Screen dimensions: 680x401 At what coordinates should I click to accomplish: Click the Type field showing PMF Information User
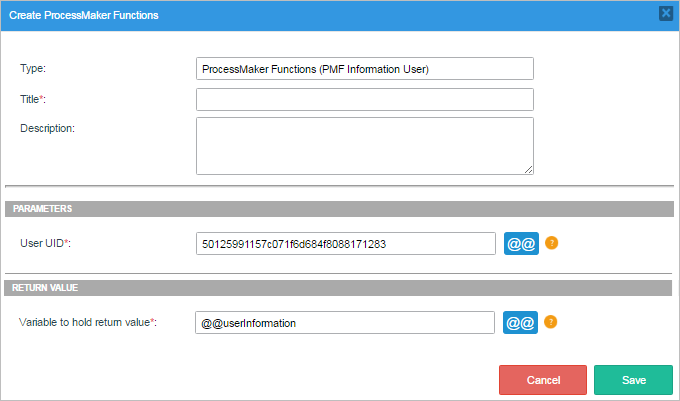[x=364, y=68]
